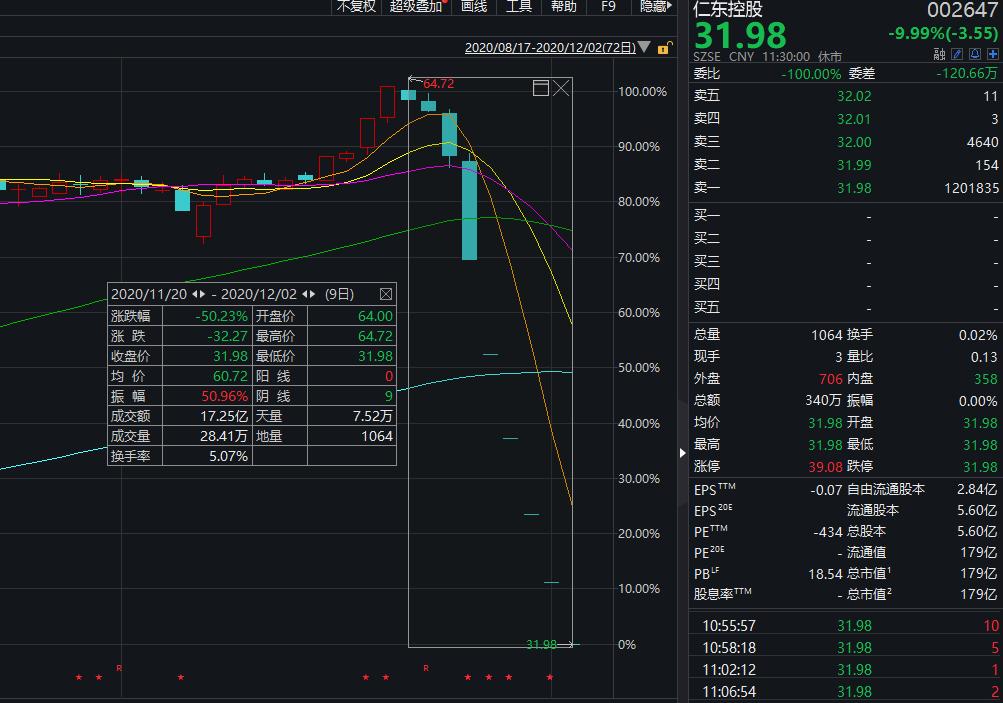The image size is (1003, 703).
Task: Click the 自由流通股本 value 2.84亿
Action: pyautogui.click(x=977, y=489)
